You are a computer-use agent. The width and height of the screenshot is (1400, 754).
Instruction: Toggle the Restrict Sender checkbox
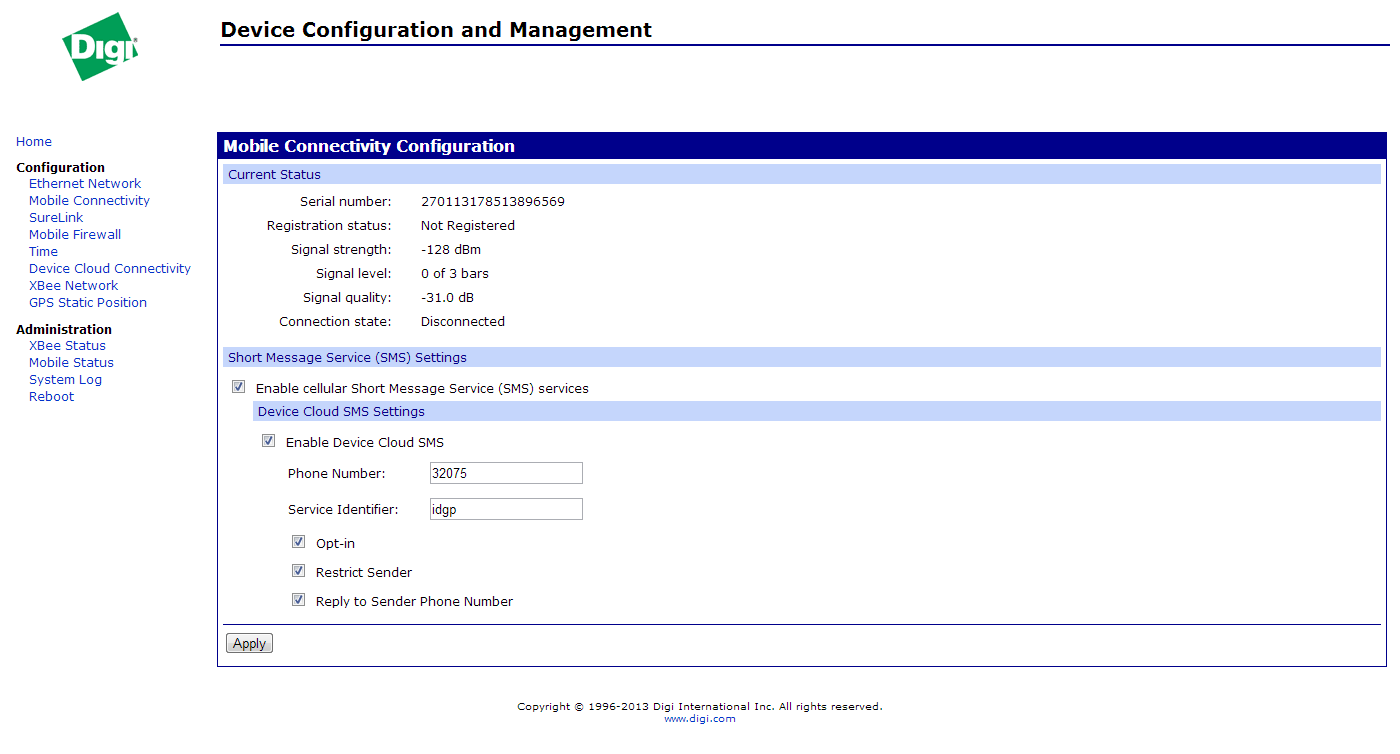click(298, 571)
